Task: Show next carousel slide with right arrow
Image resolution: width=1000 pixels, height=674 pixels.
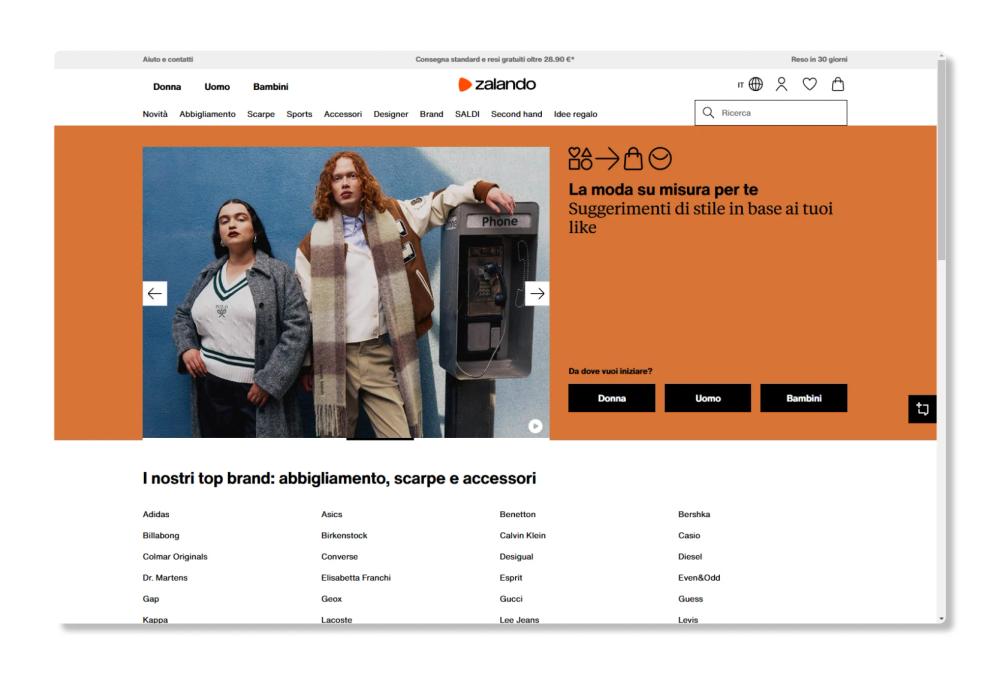Action: pyautogui.click(x=537, y=293)
